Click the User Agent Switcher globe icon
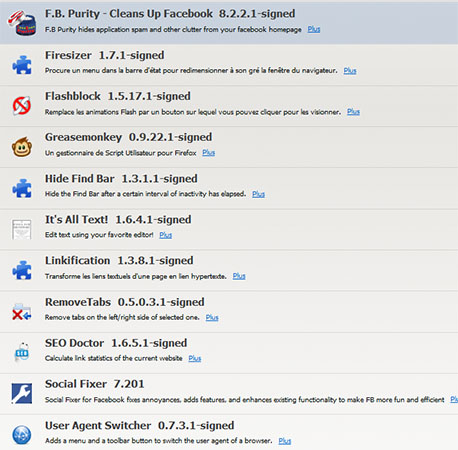Viewport: 458px width, 450px height. click(x=22, y=435)
